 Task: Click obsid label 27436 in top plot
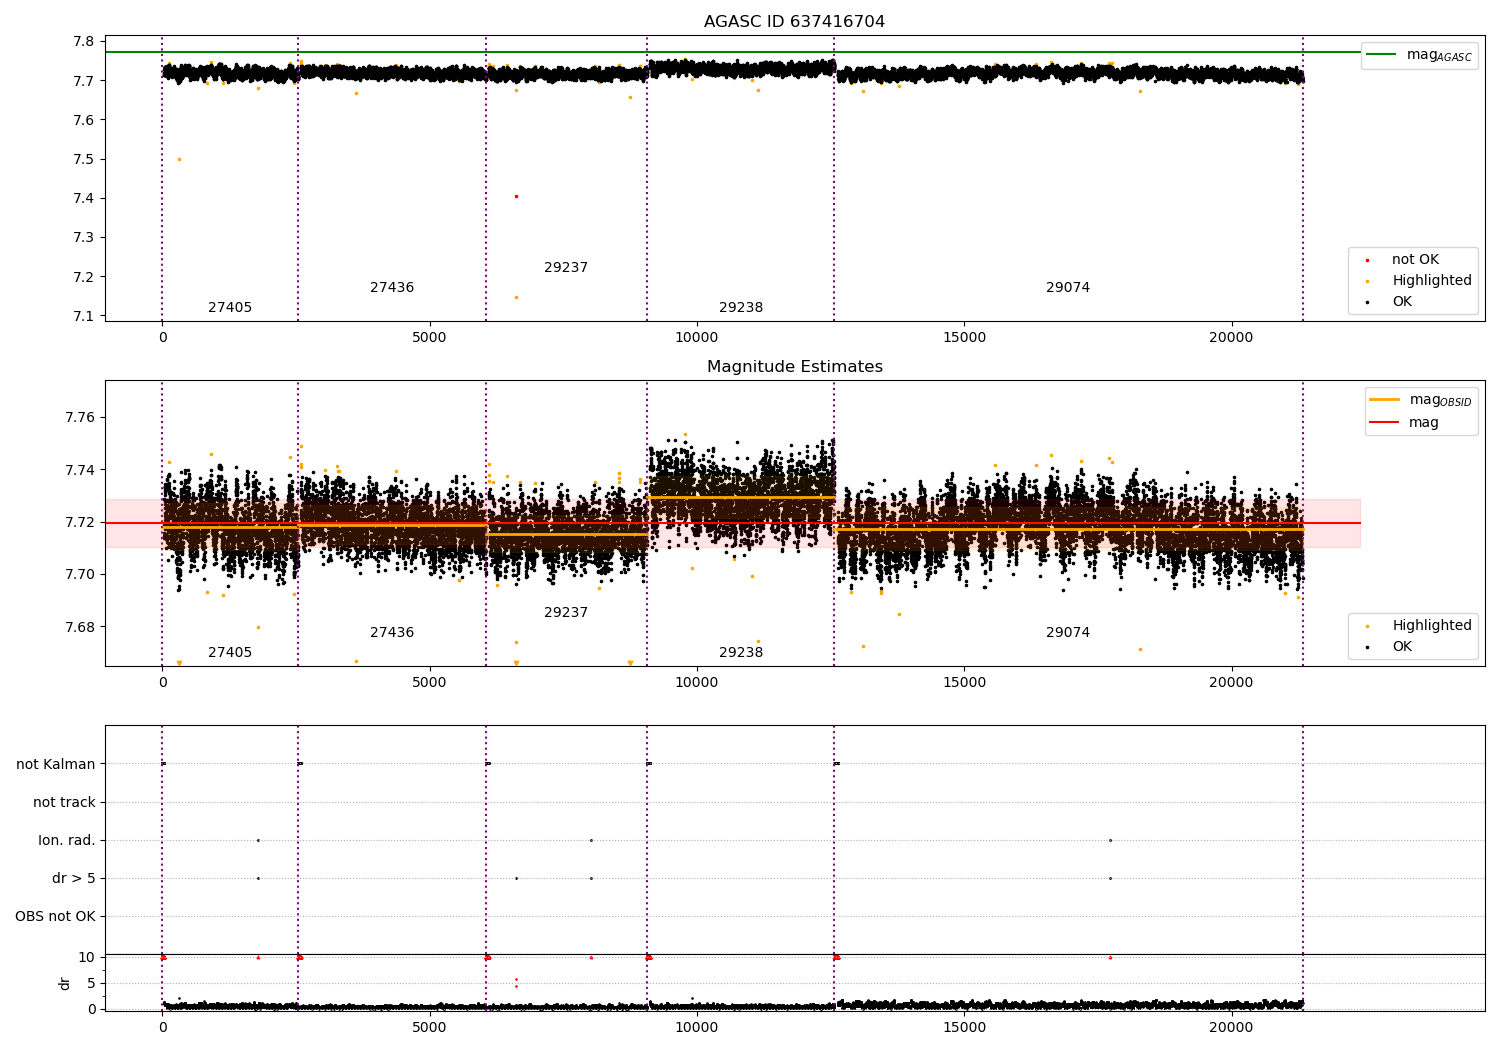(x=392, y=287)
